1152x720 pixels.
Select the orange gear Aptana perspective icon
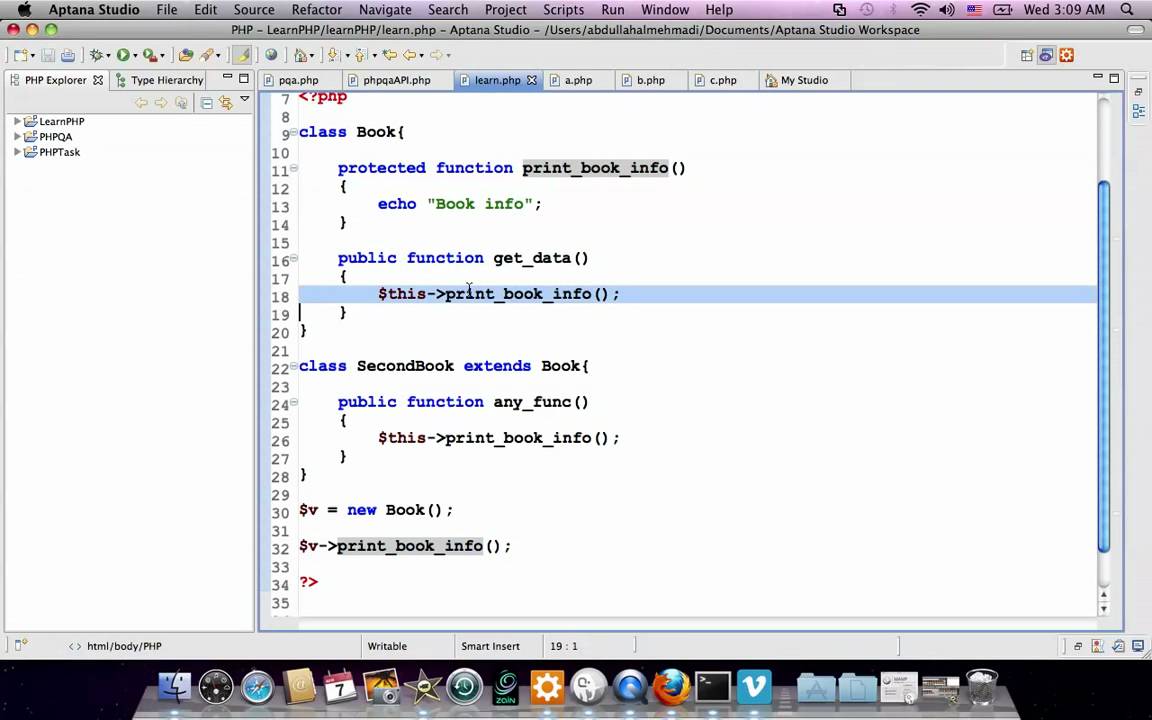point(1067,55)
